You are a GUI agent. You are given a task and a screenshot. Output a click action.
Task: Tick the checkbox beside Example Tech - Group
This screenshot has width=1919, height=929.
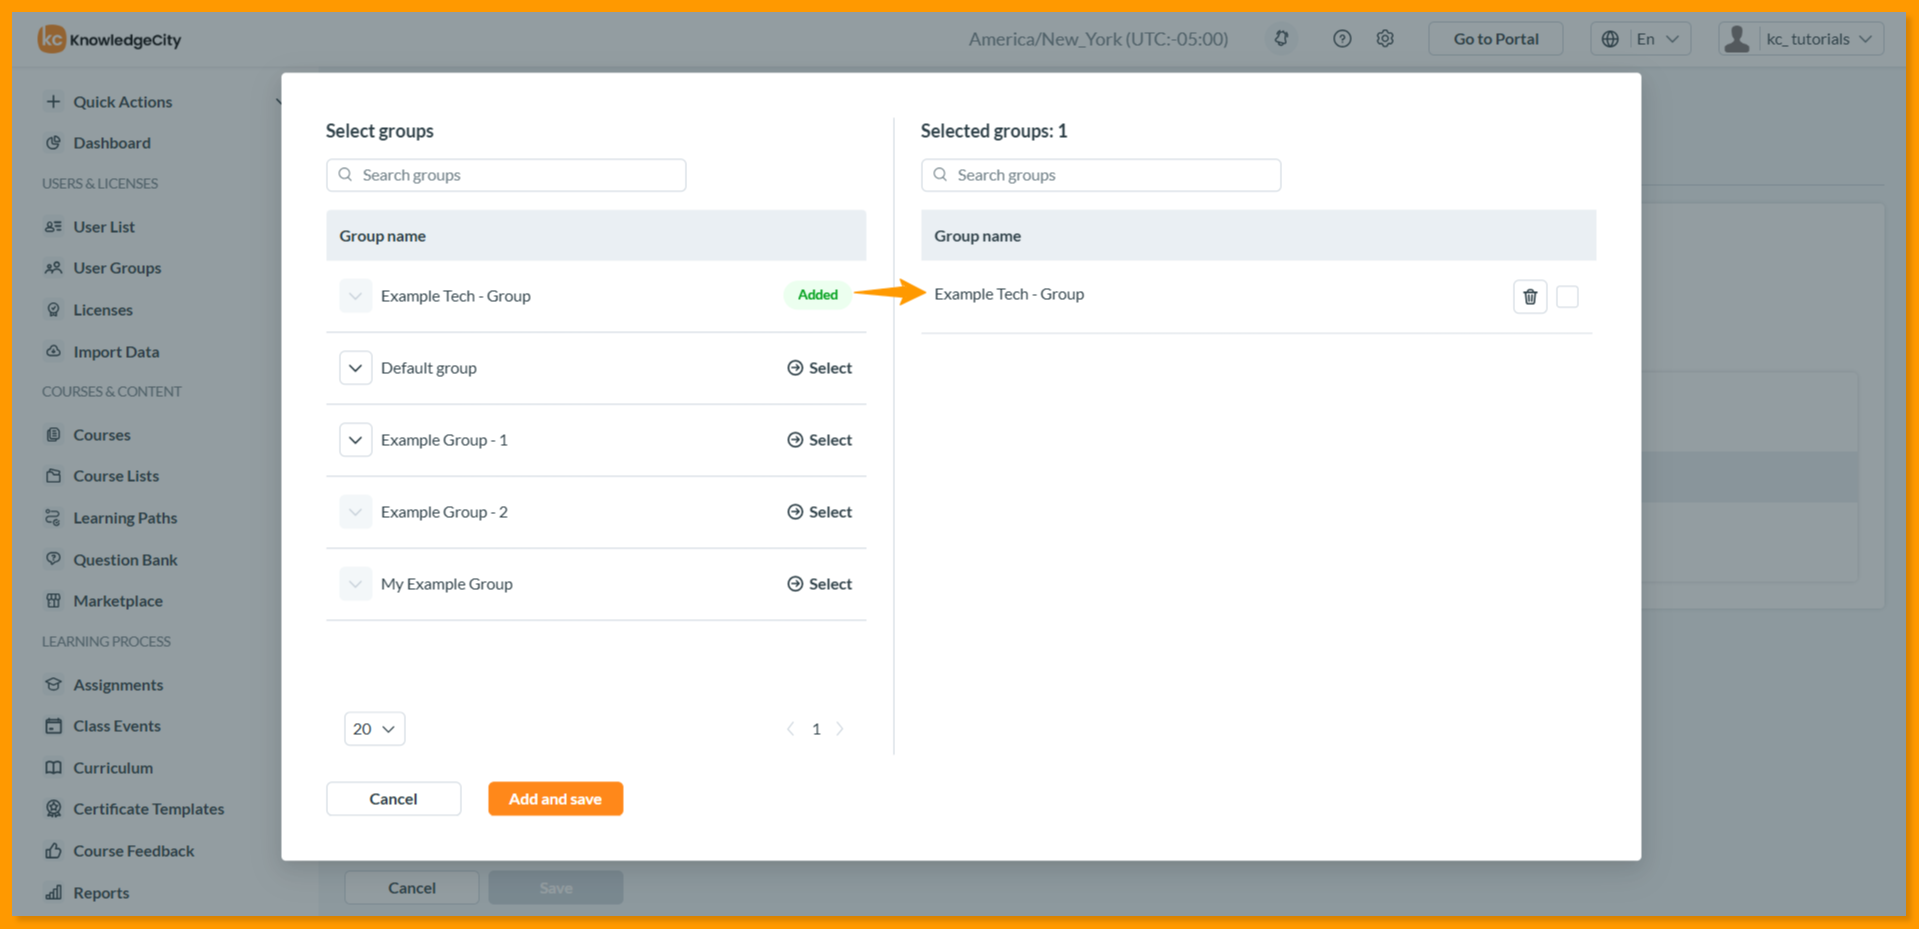(1567, 296)
